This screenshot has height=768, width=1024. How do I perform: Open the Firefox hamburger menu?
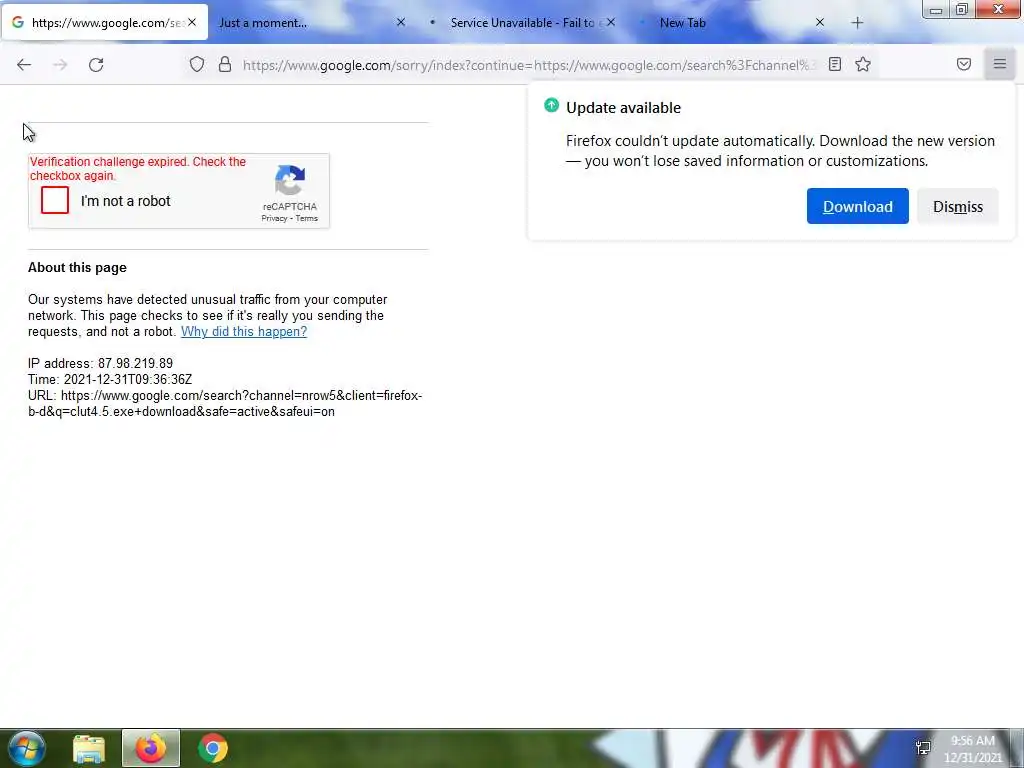(1000, 64)
